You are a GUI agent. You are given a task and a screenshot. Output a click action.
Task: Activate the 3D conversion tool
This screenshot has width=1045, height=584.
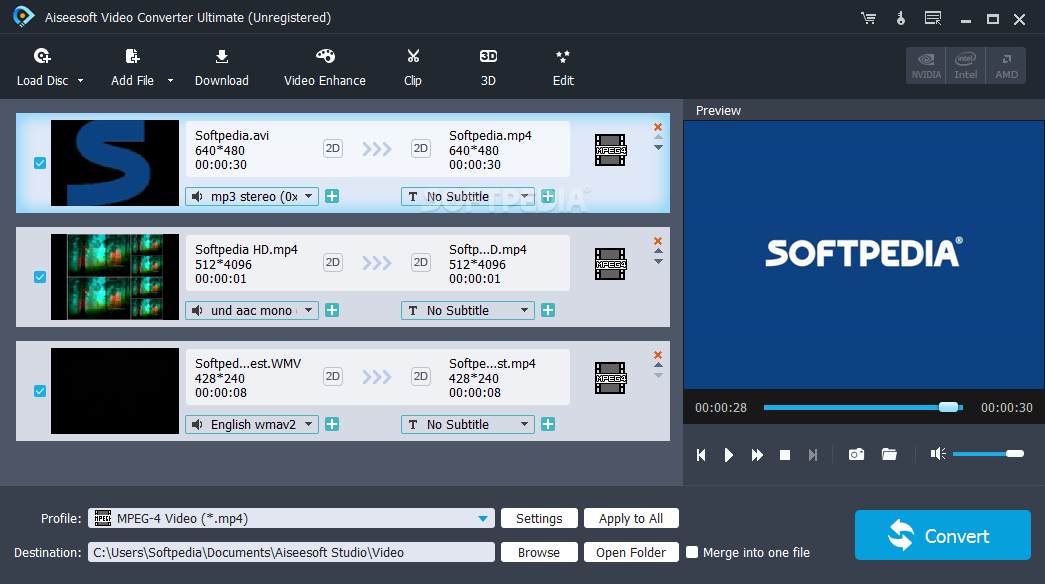click(x=488, y=65)
